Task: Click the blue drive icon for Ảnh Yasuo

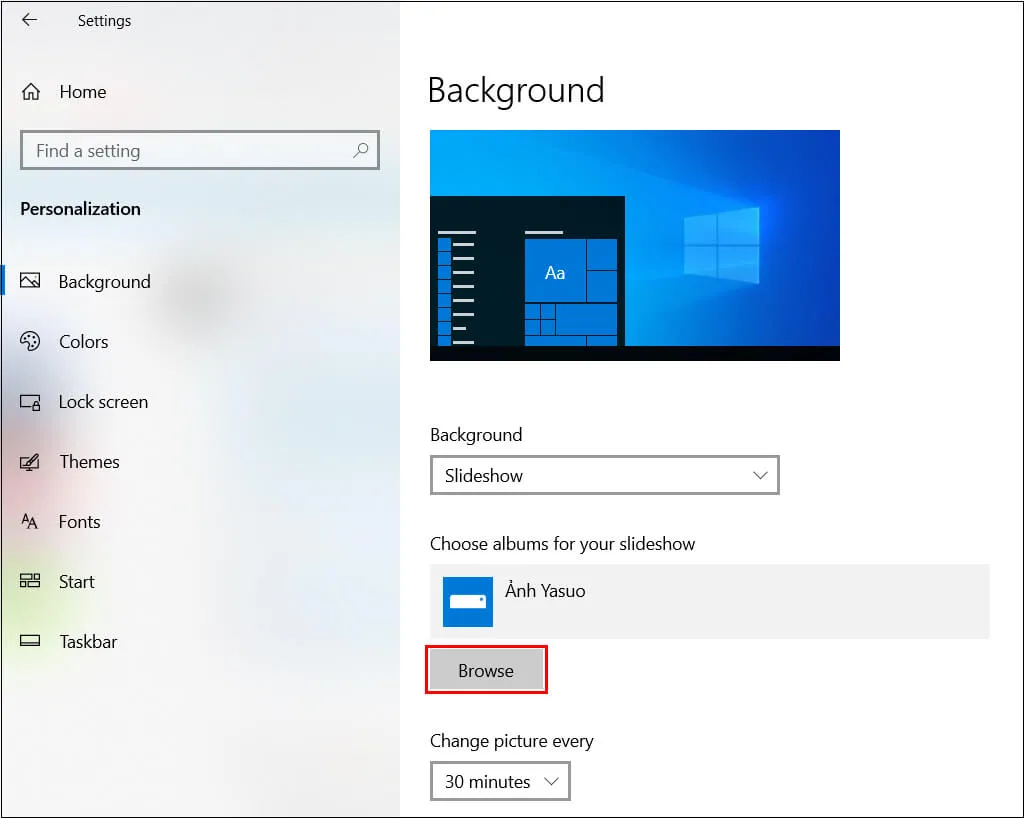Action: pos(468,601)
